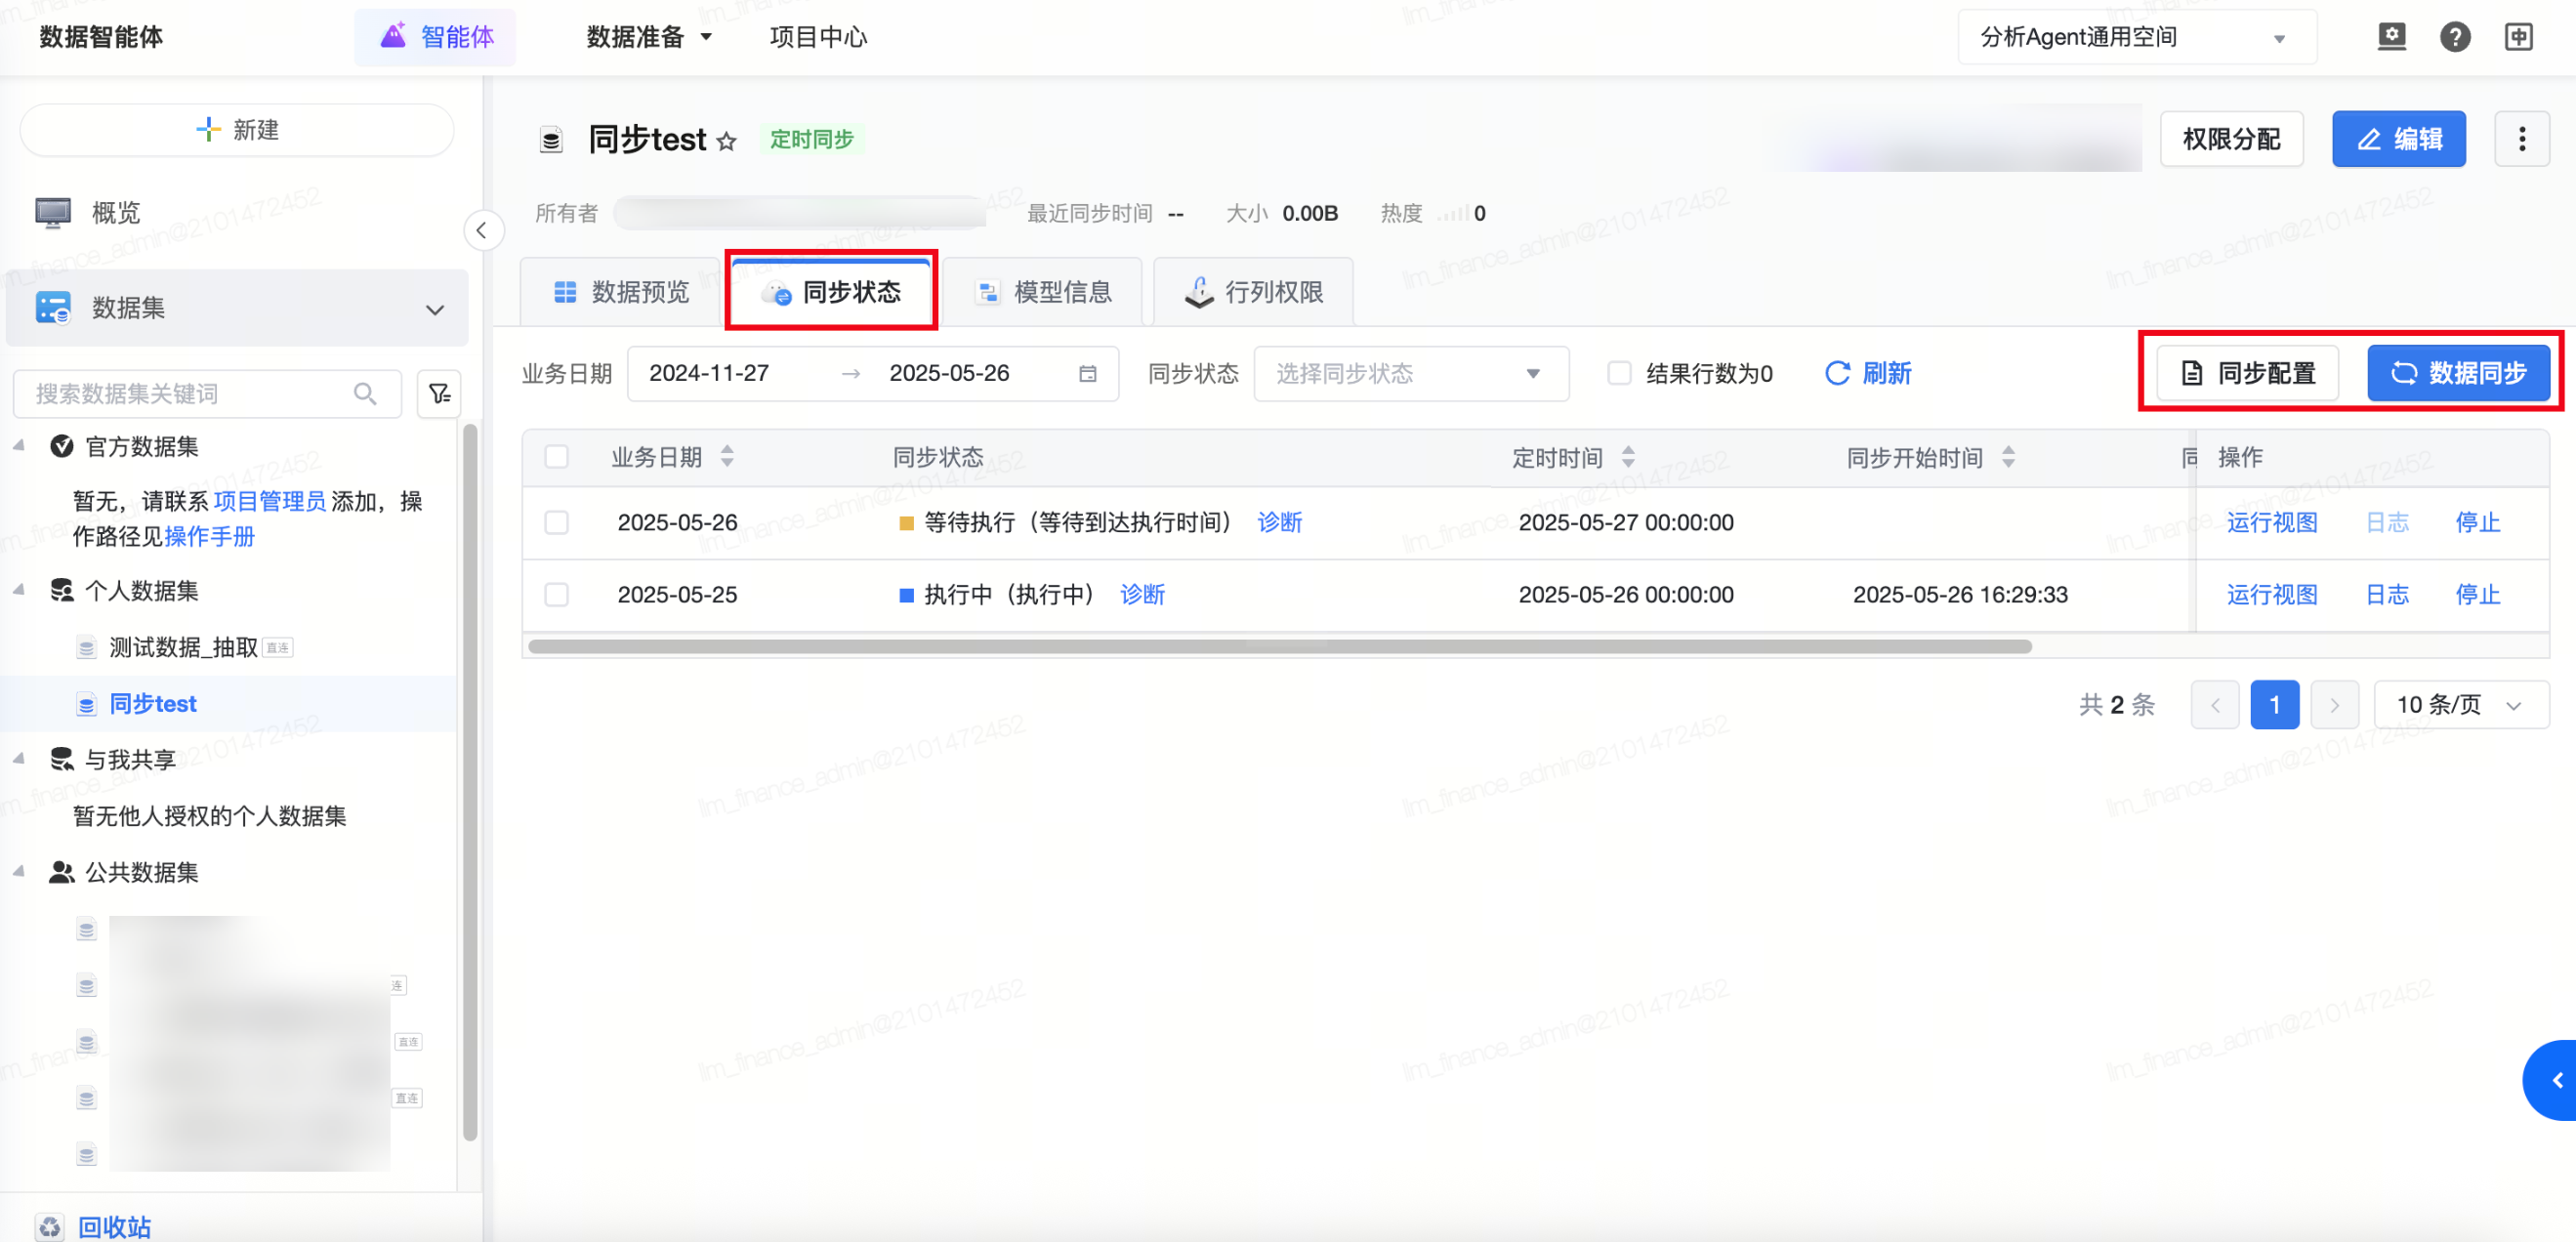Toggle the select-all header checkbox
The height and width of the screenshot is (1242, 2576).
pos(557,457)
